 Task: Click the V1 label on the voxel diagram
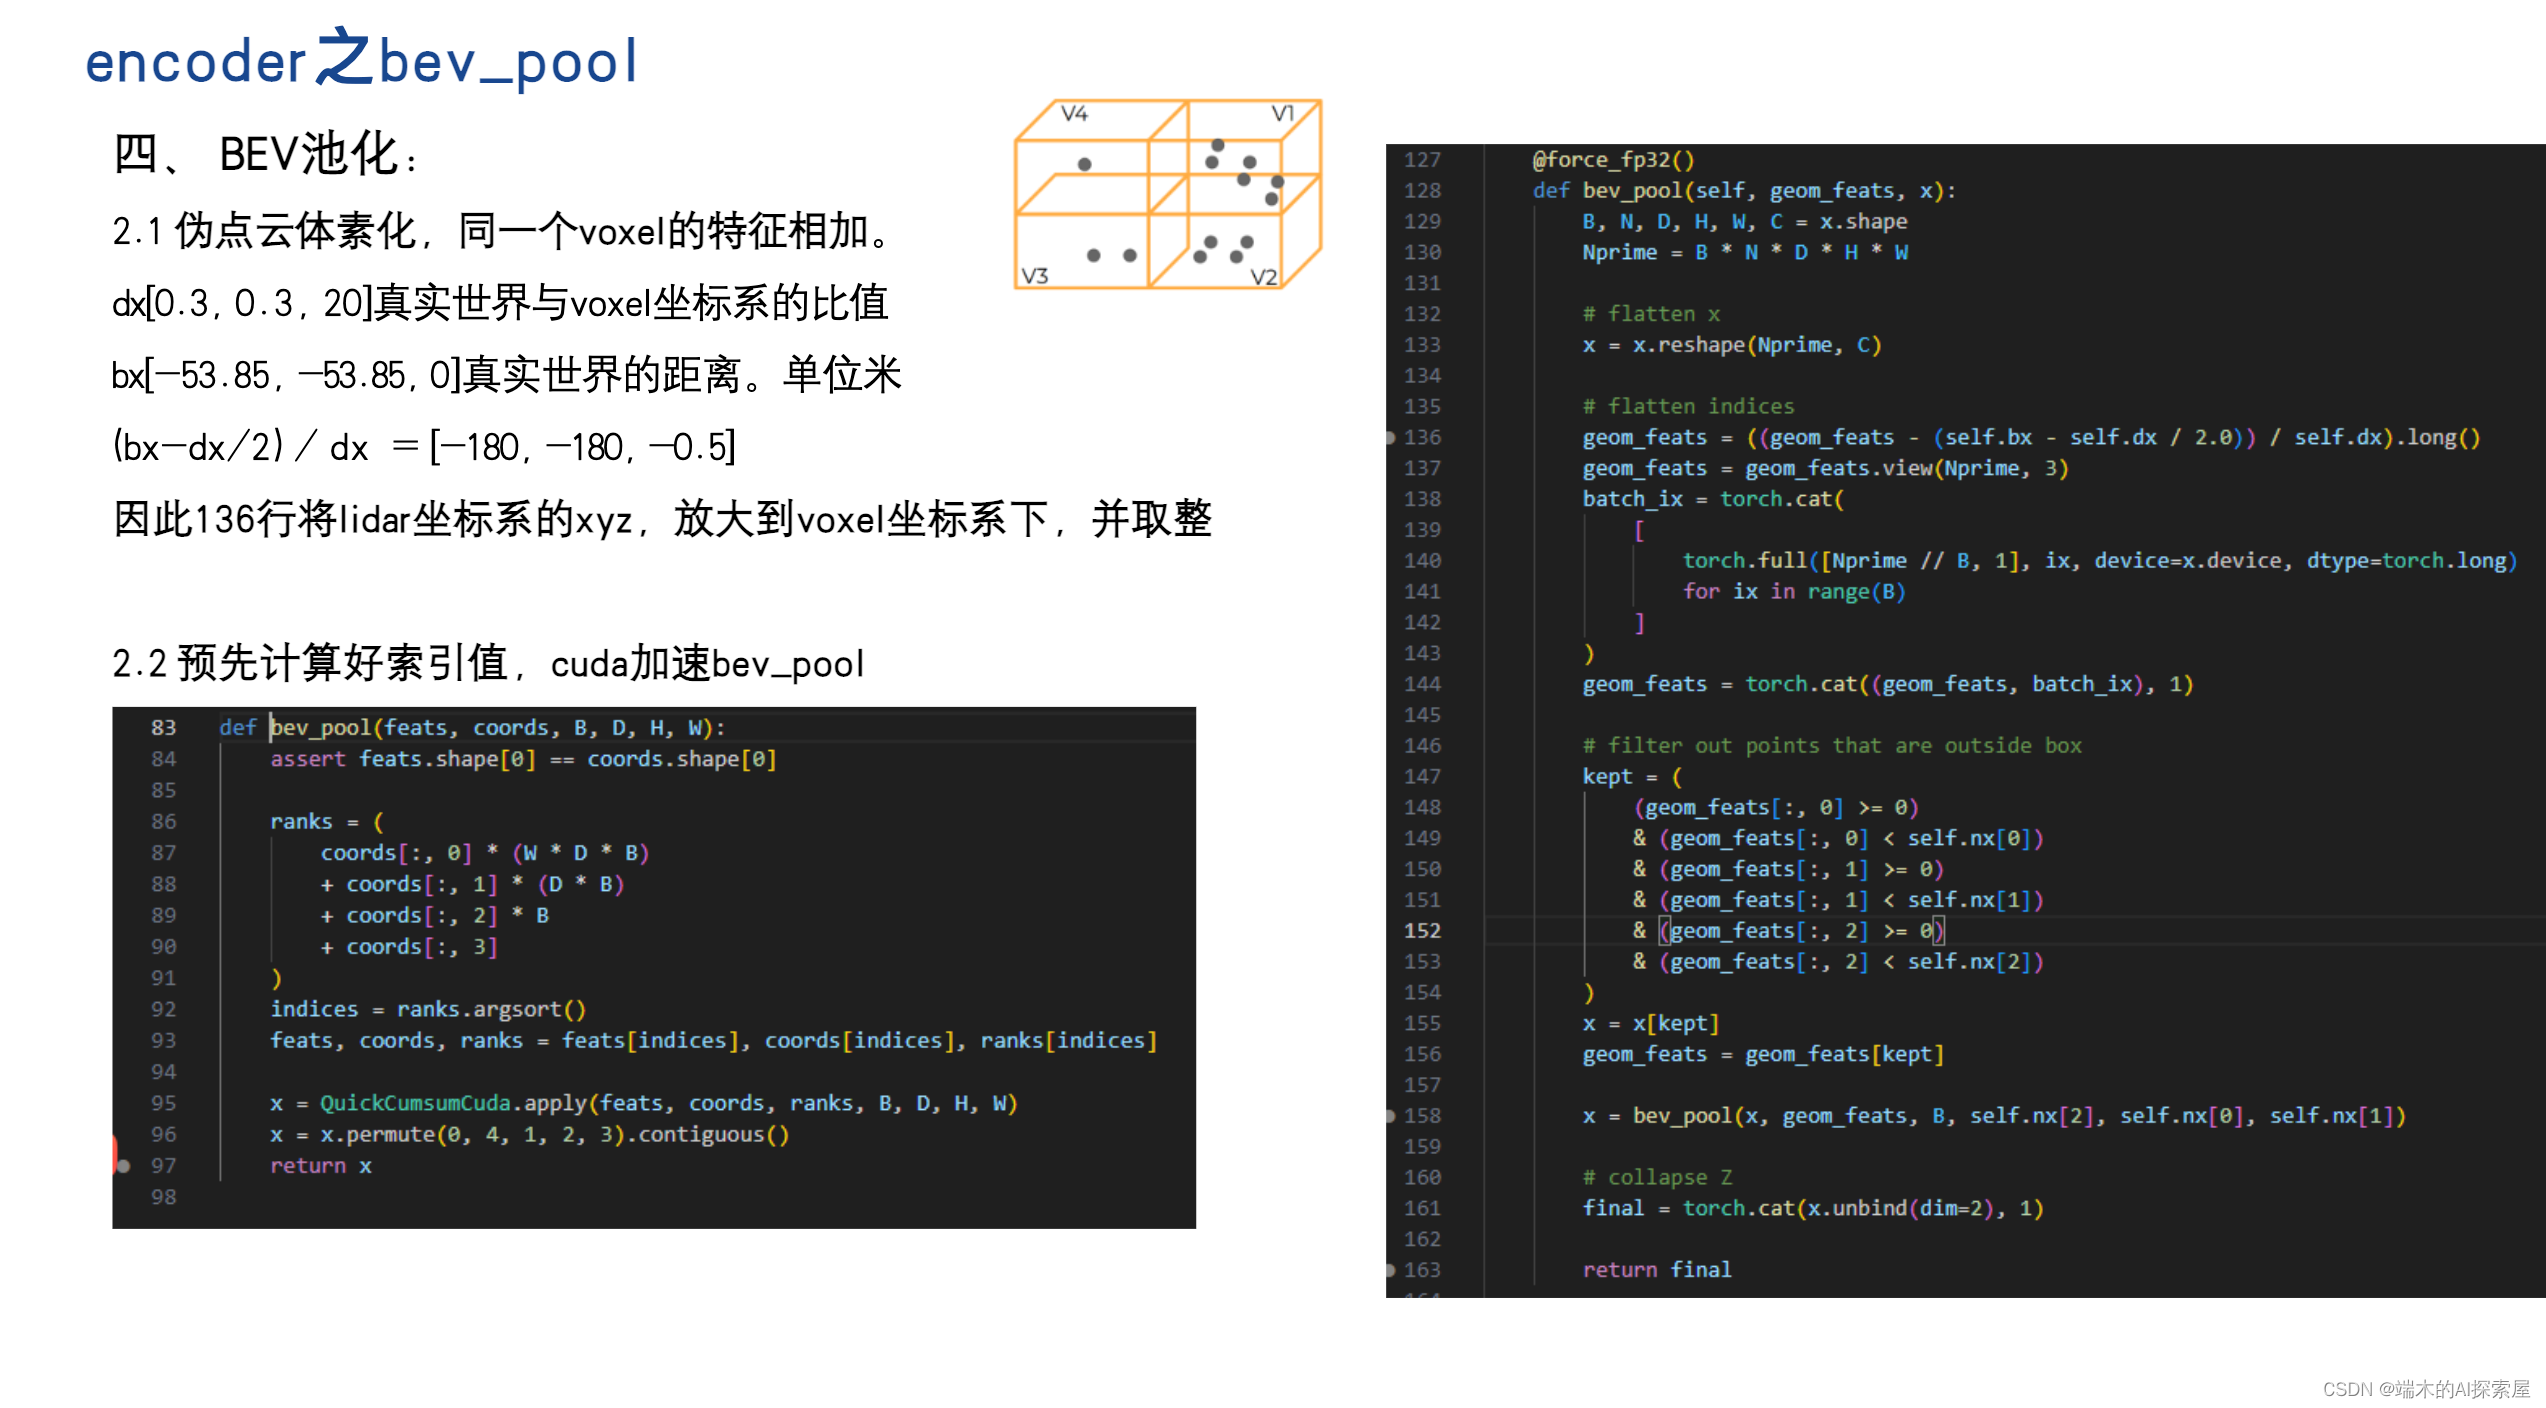tap(1283, 113)
